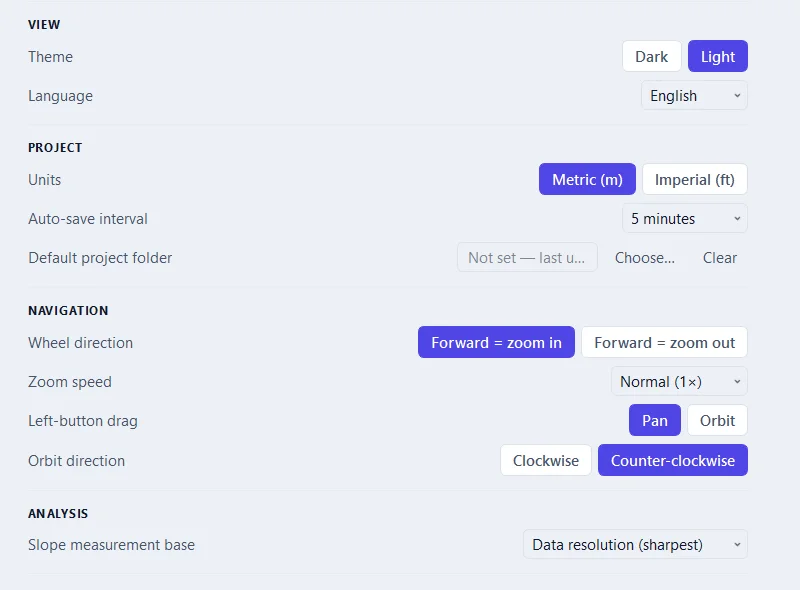Open the Slope measurement base dropdown

636,545
